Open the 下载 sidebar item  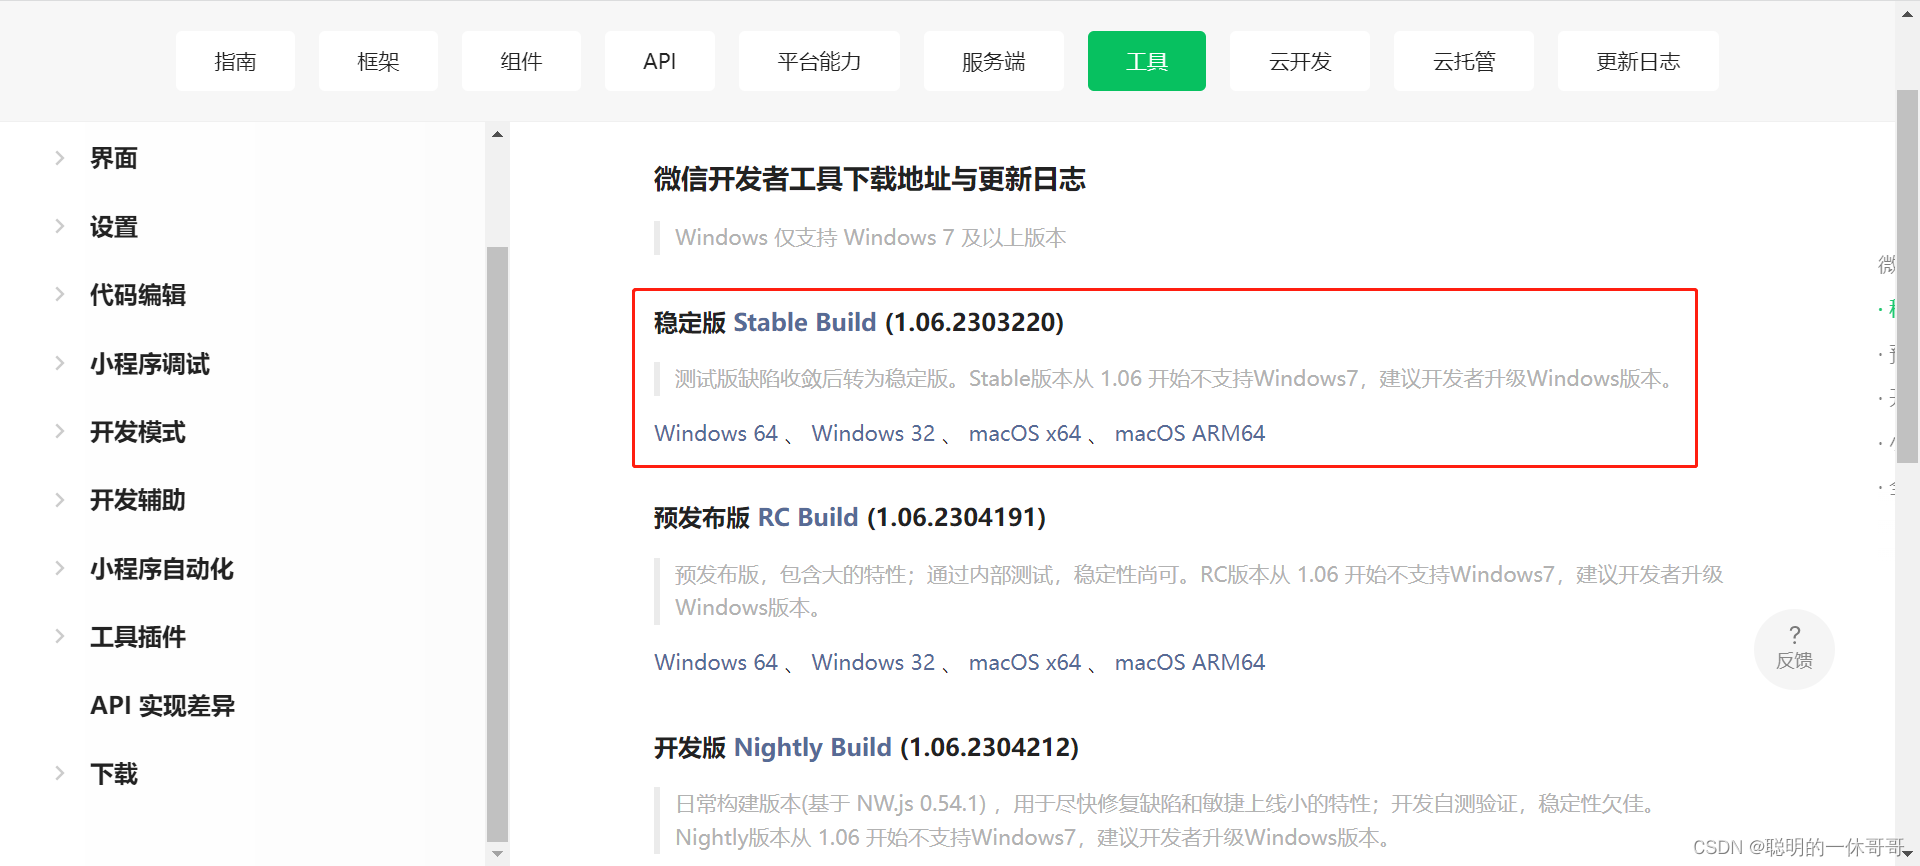(x=114, y=774)
